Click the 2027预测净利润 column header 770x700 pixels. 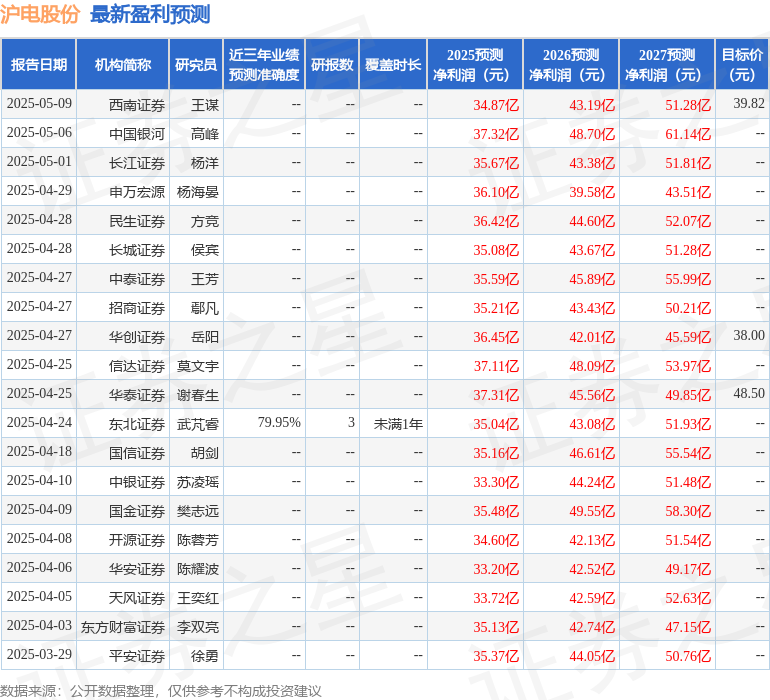tap(667, 64)
